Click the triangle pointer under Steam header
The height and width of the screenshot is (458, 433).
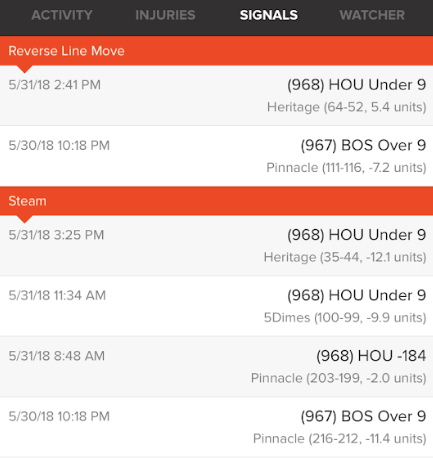click(24, 219)
